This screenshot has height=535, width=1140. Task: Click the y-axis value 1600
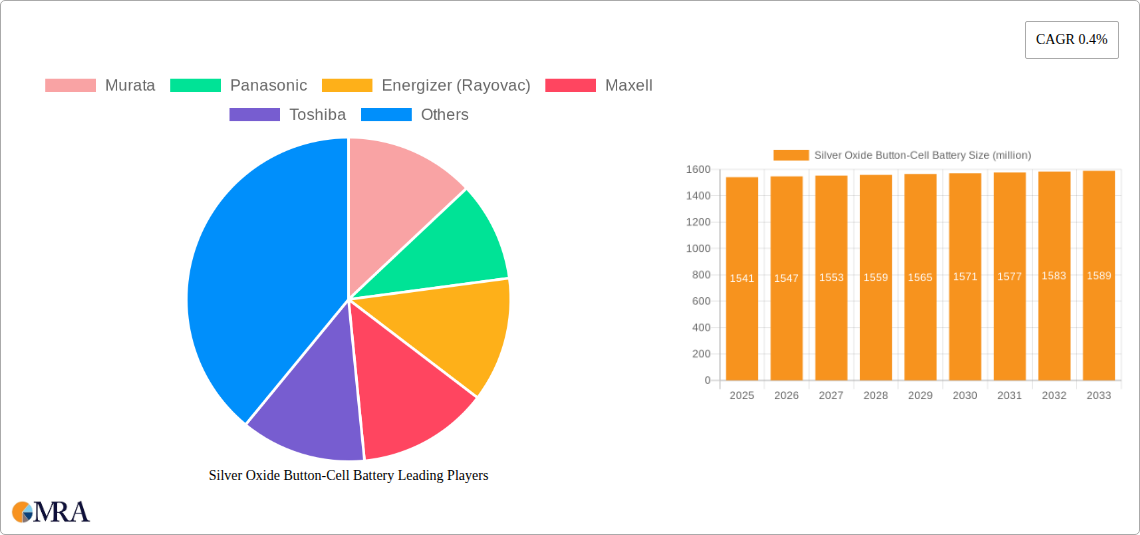tap(698, 169)
